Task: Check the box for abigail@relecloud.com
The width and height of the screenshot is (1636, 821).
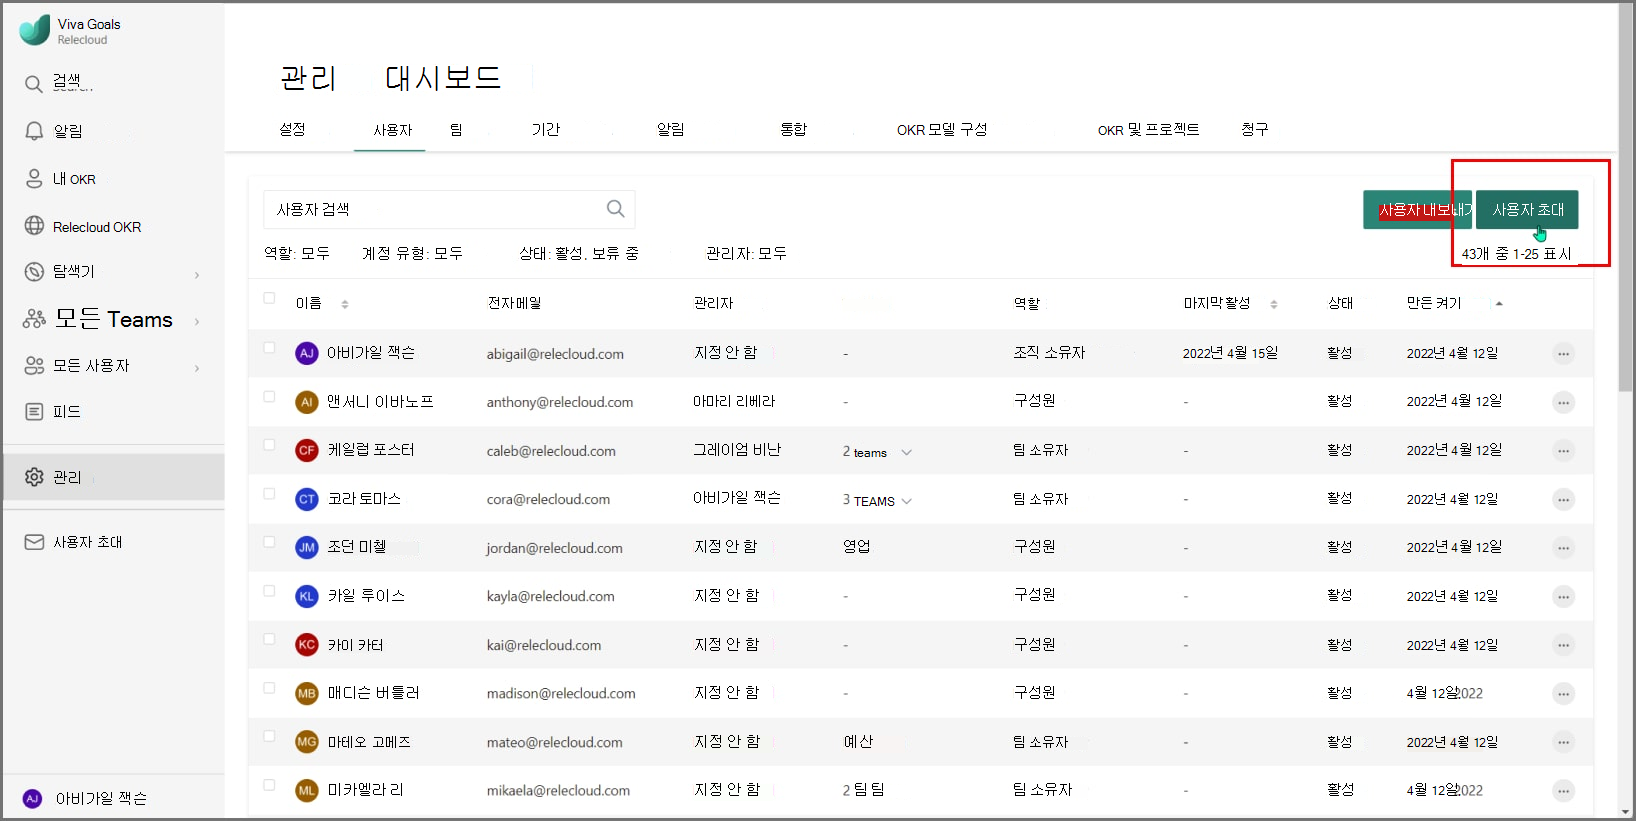Action: pos(269,348)
